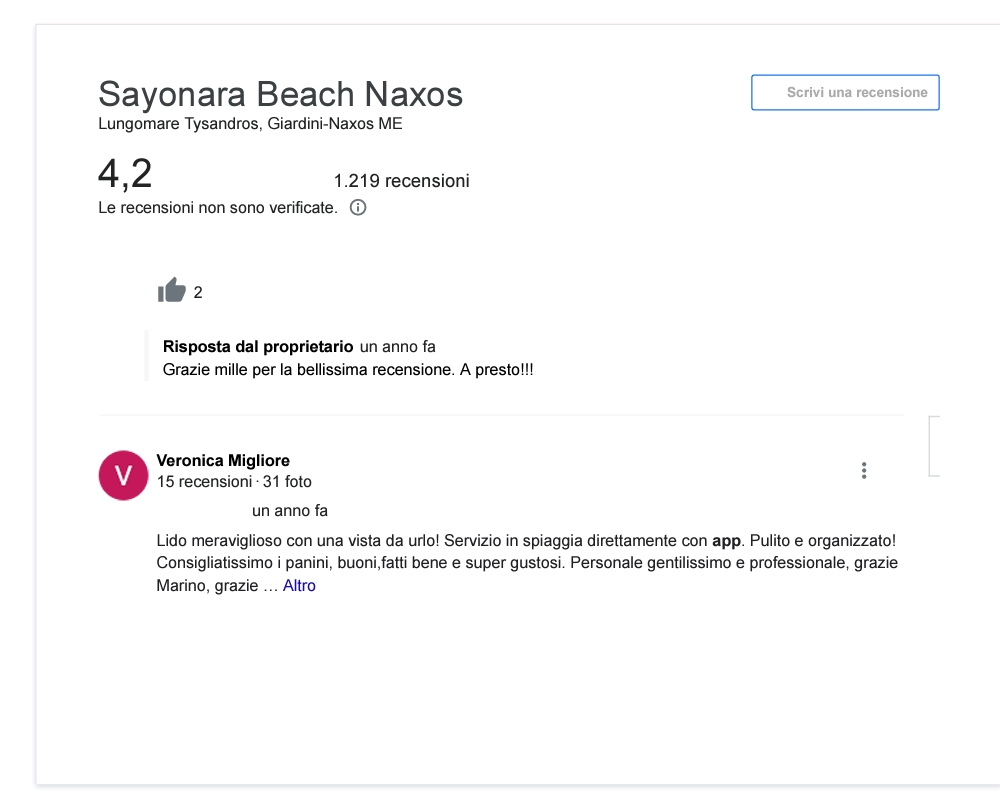Click the thumbs-up like icon

point(172,291)
